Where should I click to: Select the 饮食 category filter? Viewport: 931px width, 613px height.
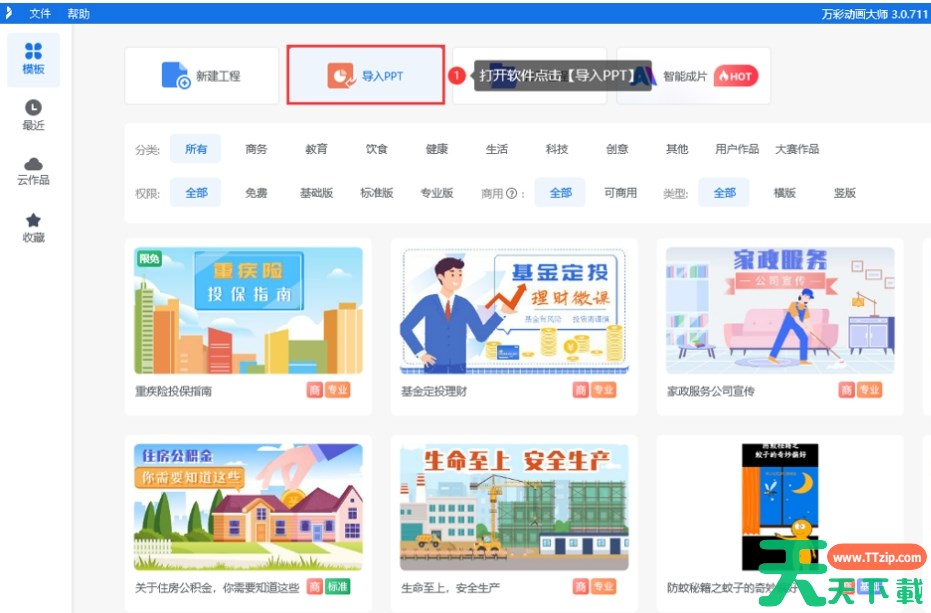pos(376,149)
